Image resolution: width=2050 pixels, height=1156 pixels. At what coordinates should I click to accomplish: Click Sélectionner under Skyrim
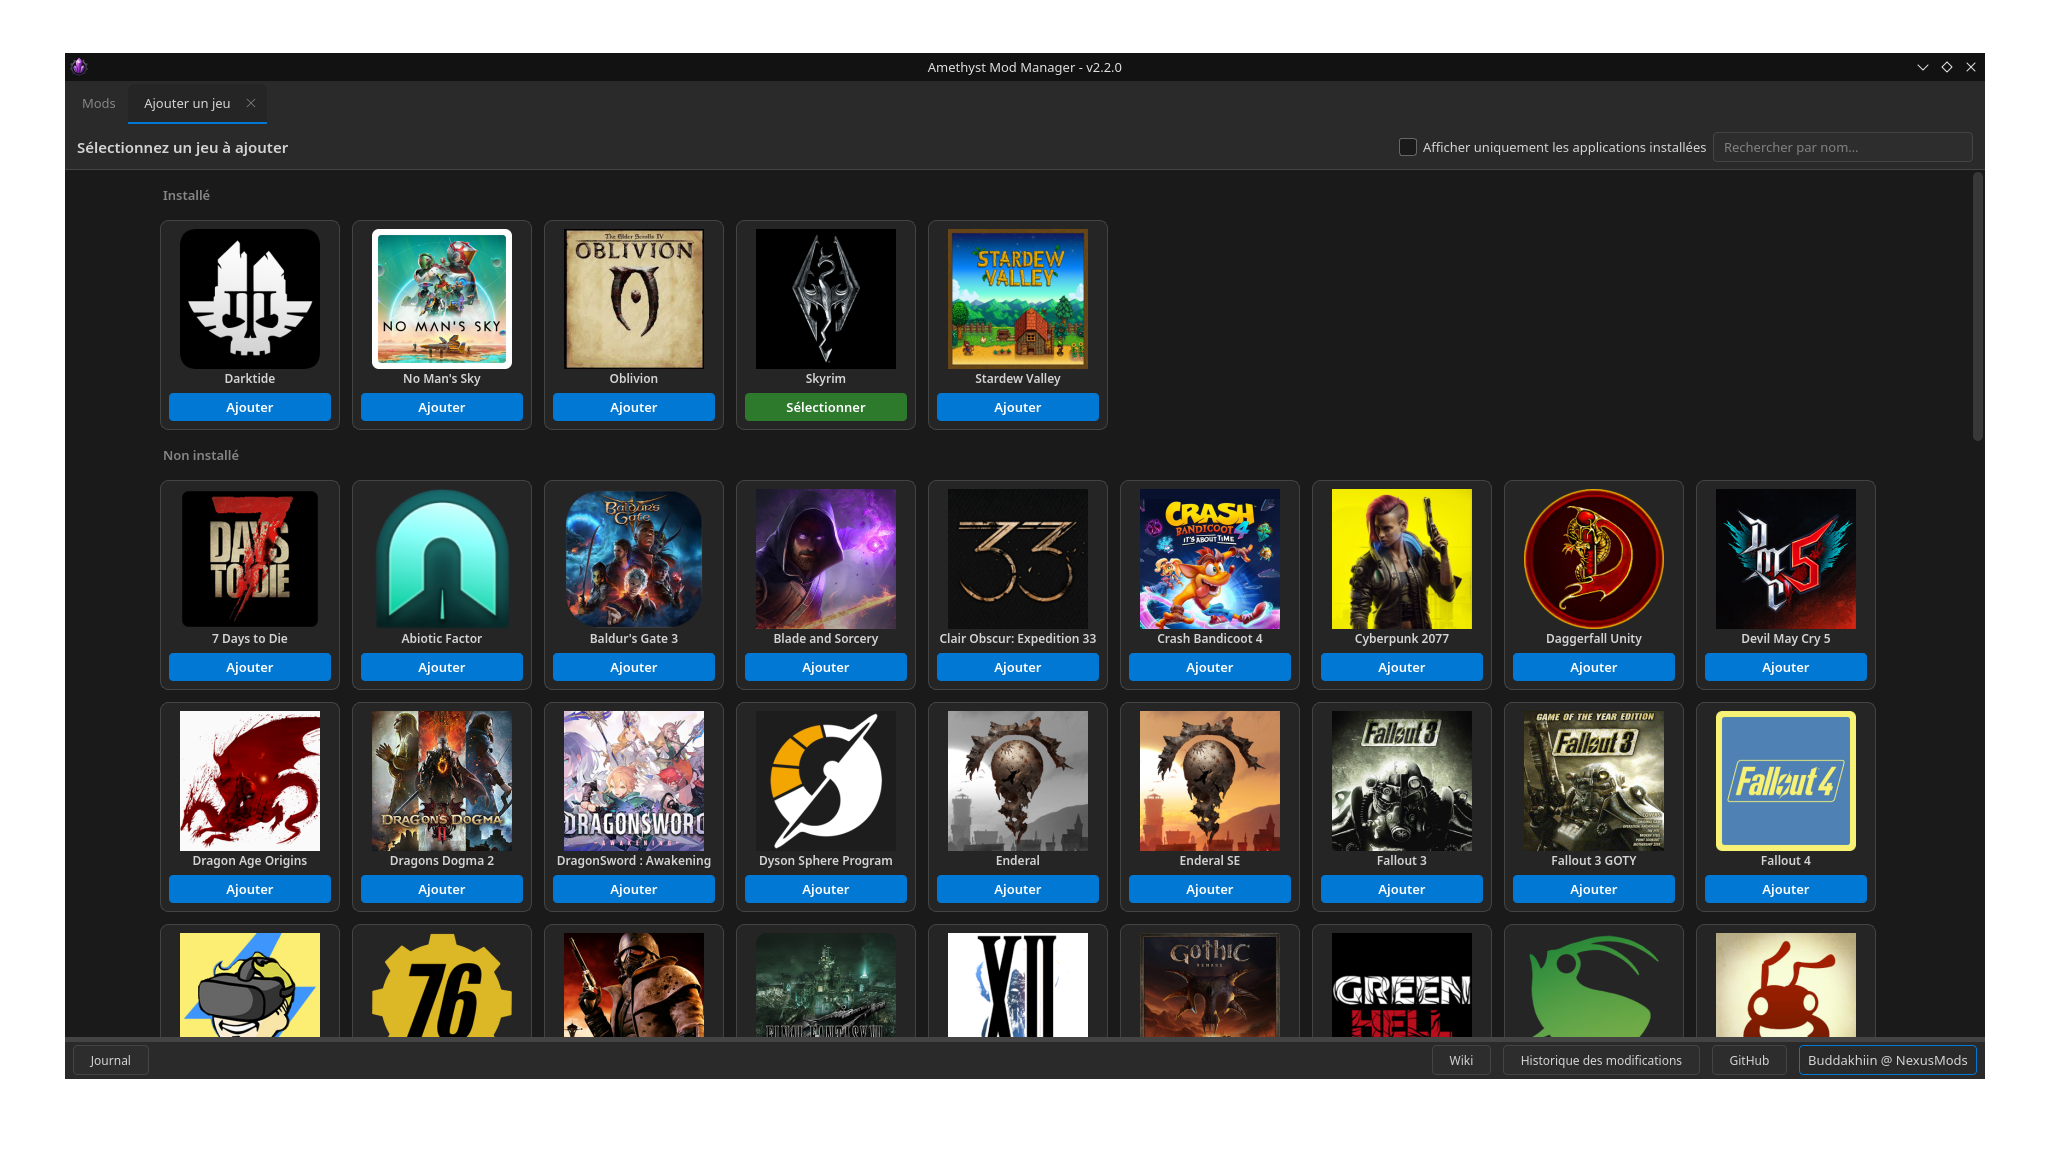pos(826,407)
